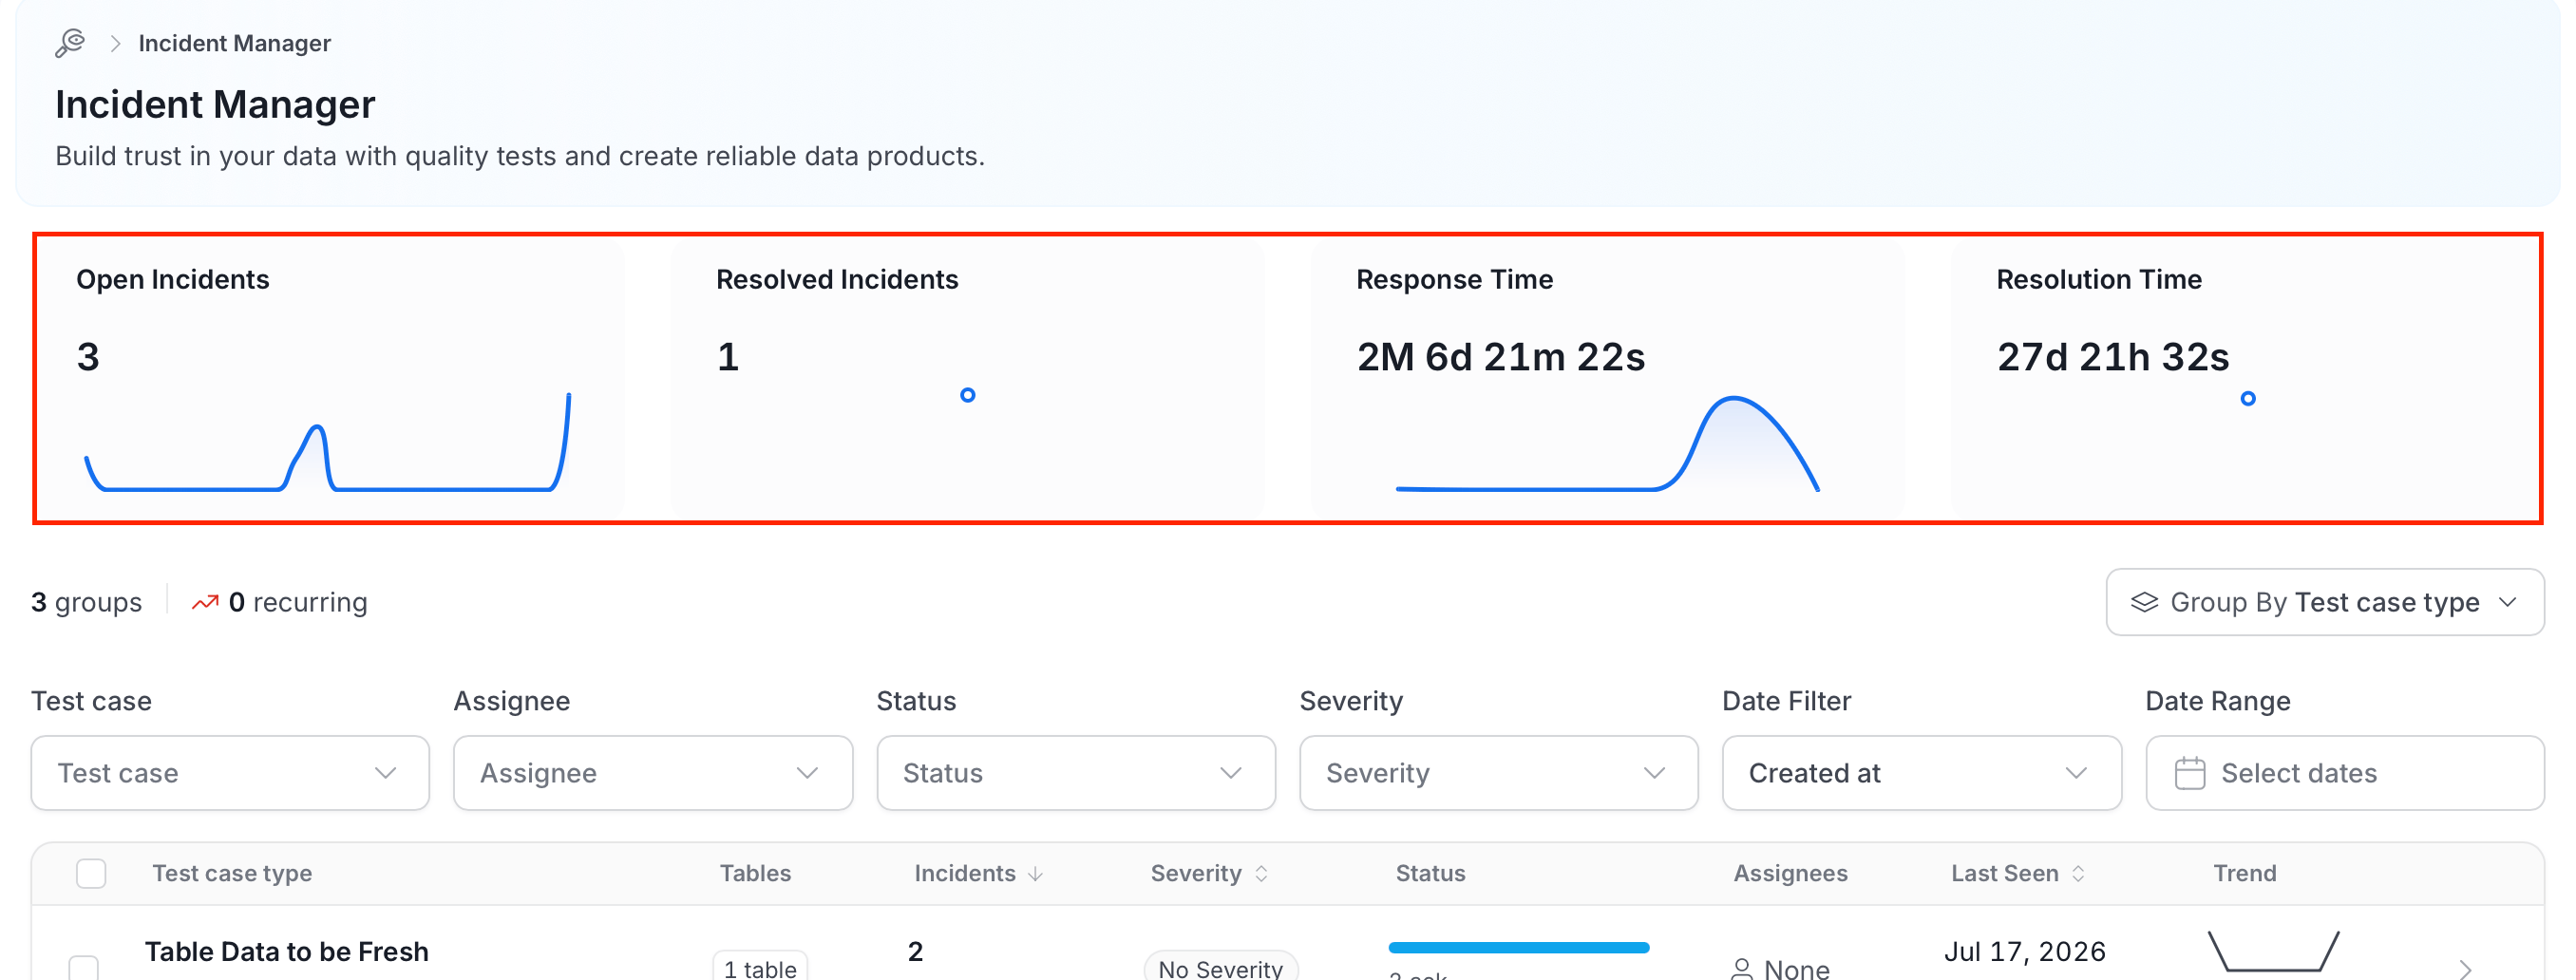Sort by the Last Seen column icon
The image size is (2576, 980).
tap(2078, 874)
